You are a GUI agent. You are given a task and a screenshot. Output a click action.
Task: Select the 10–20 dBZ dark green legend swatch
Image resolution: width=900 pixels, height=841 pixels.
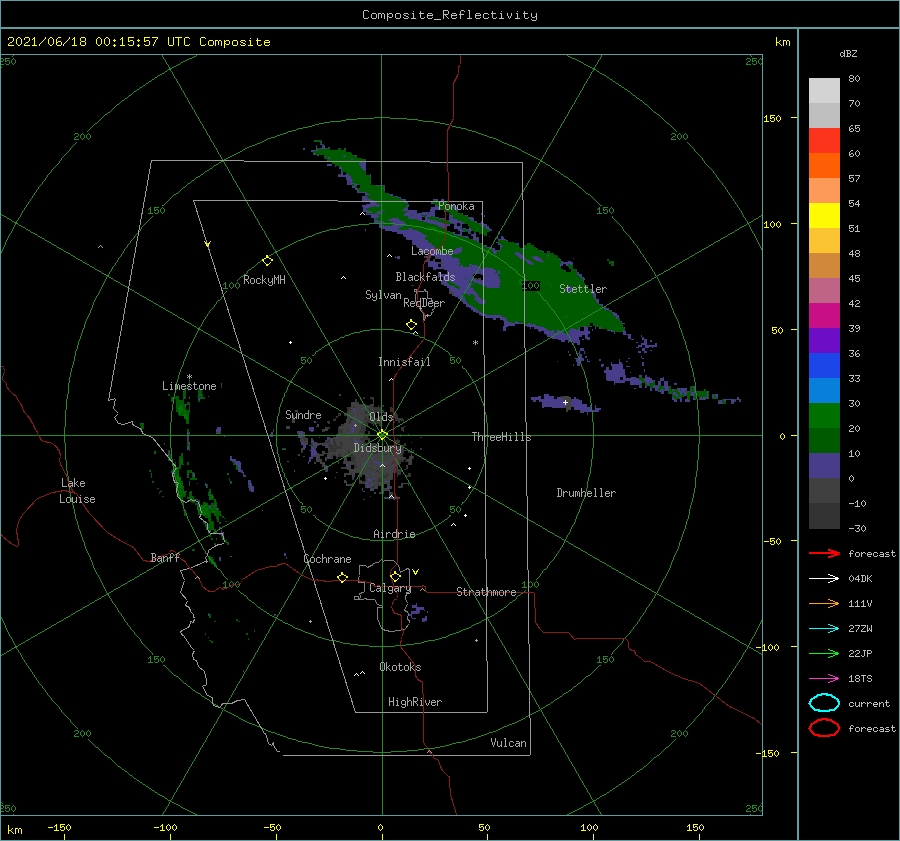(x=824, y=440)
